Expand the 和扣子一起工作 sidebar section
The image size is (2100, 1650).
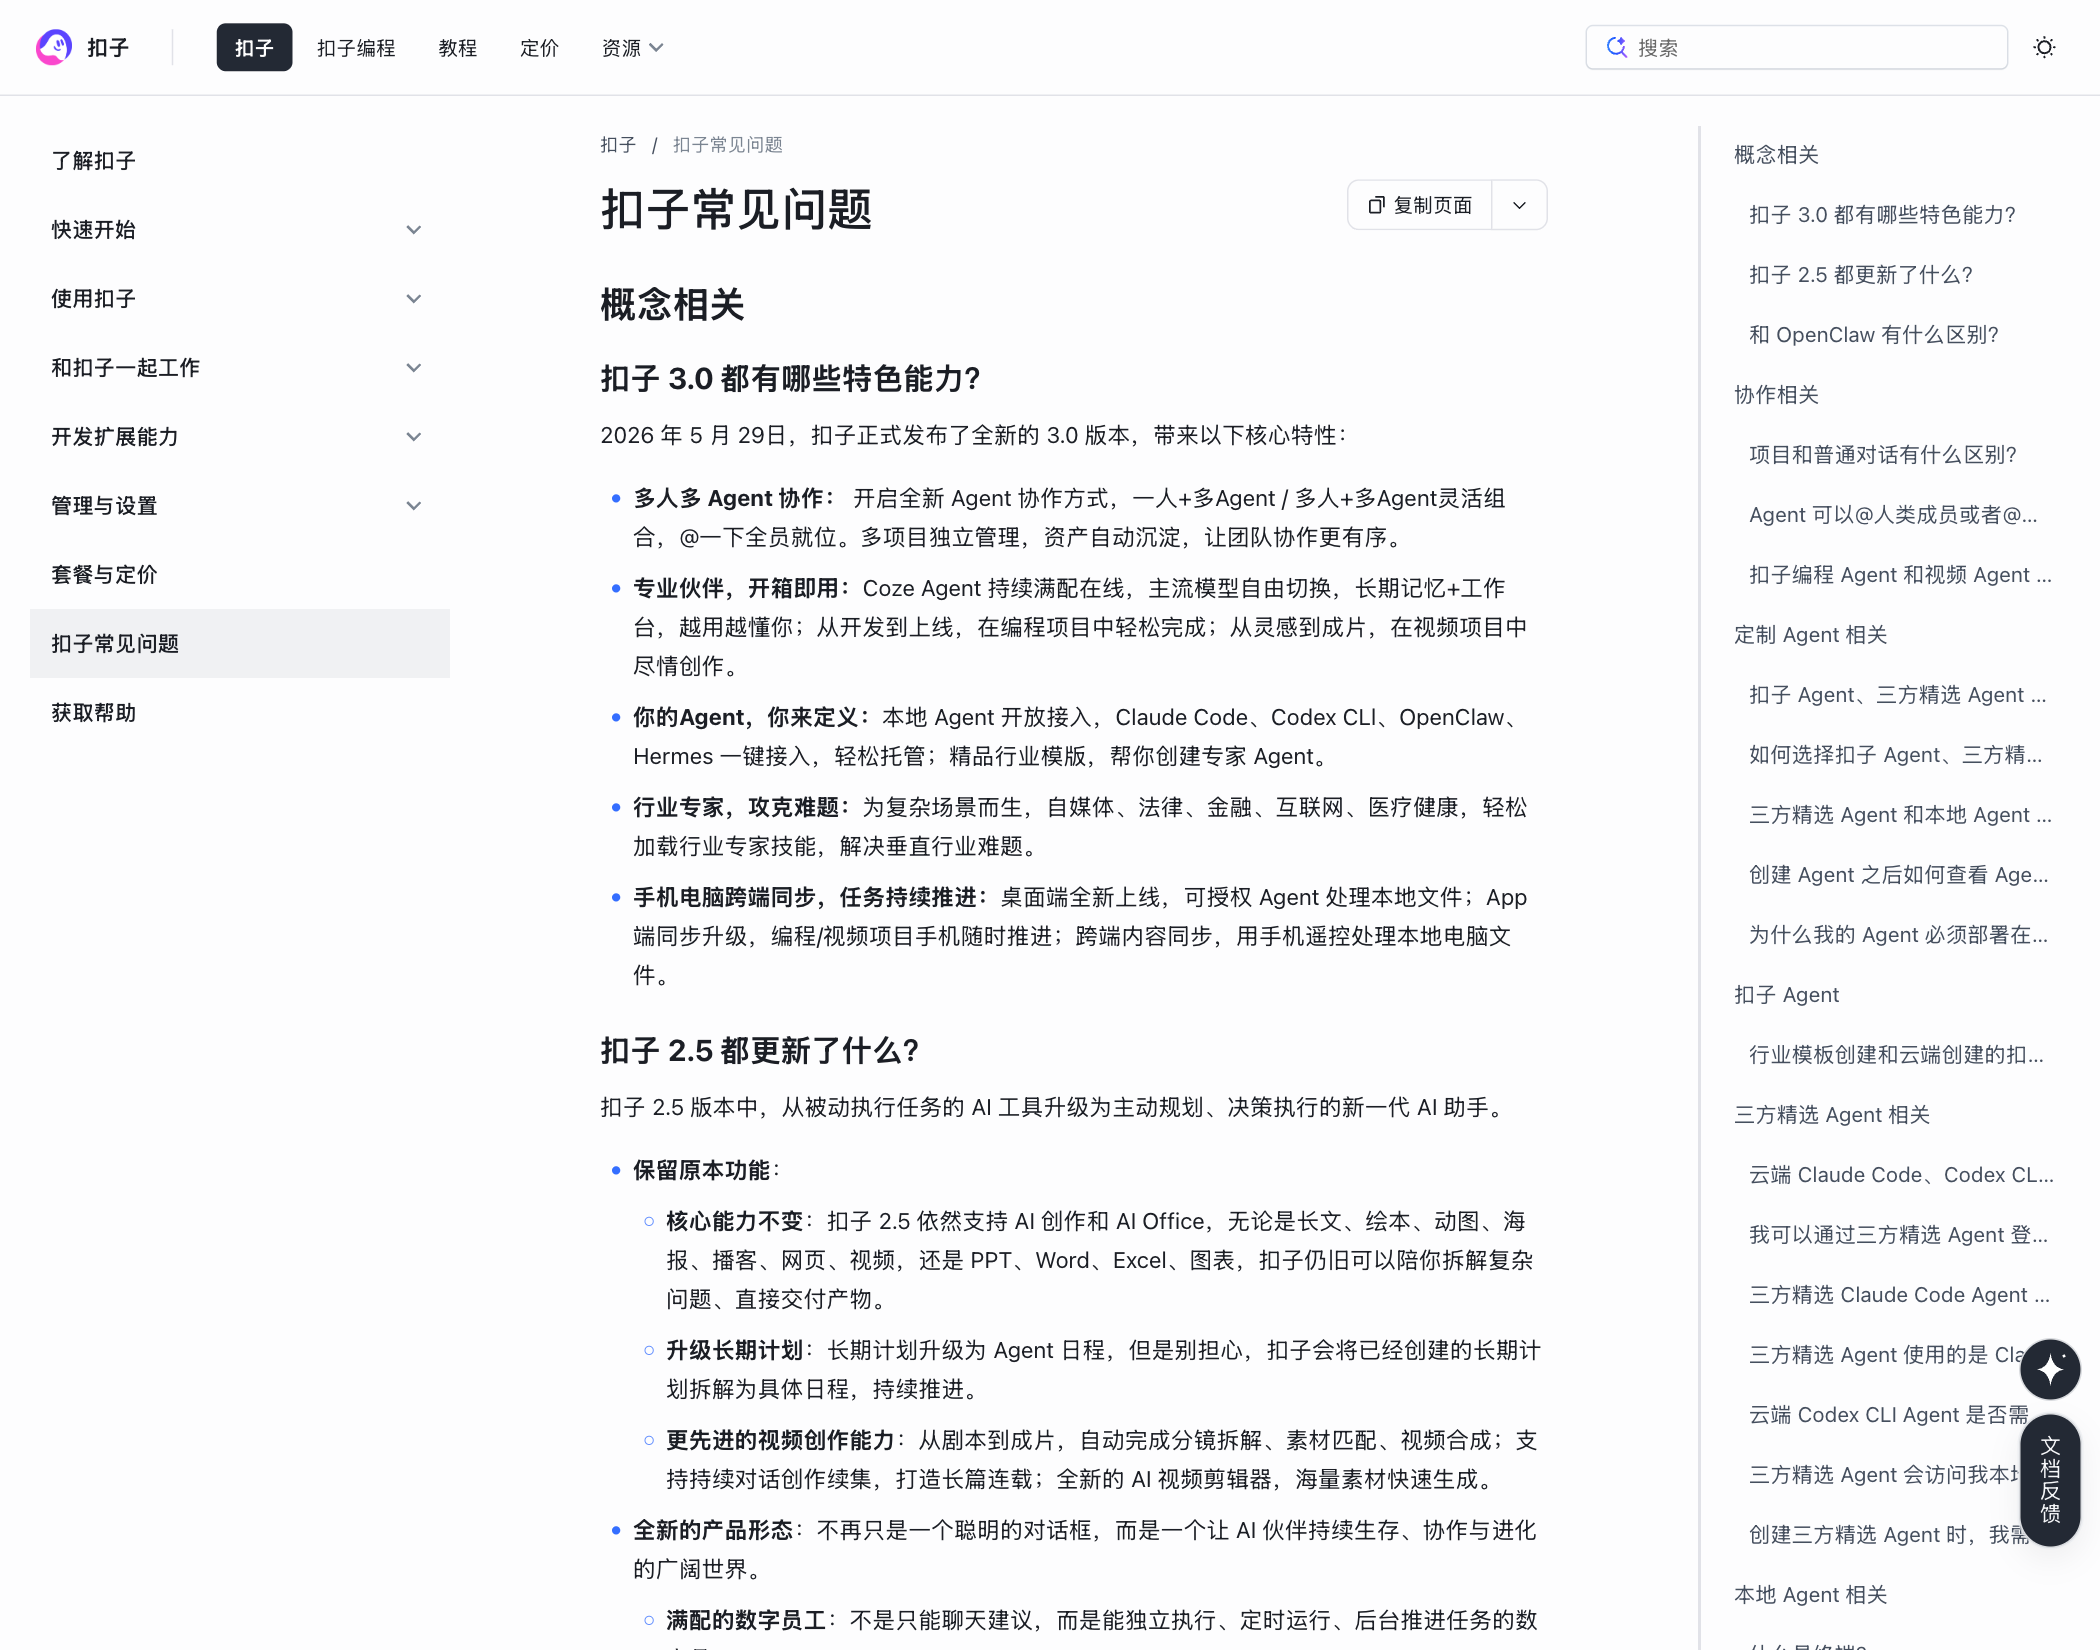(238, 368)
